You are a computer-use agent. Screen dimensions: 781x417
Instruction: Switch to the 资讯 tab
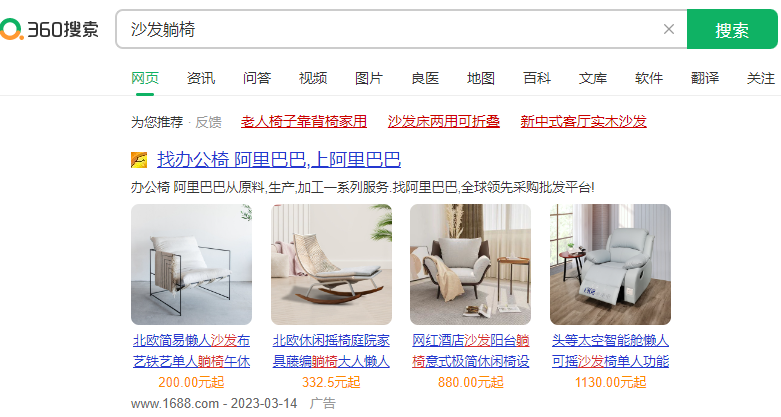pyautogui.click(x=201, y=78)
